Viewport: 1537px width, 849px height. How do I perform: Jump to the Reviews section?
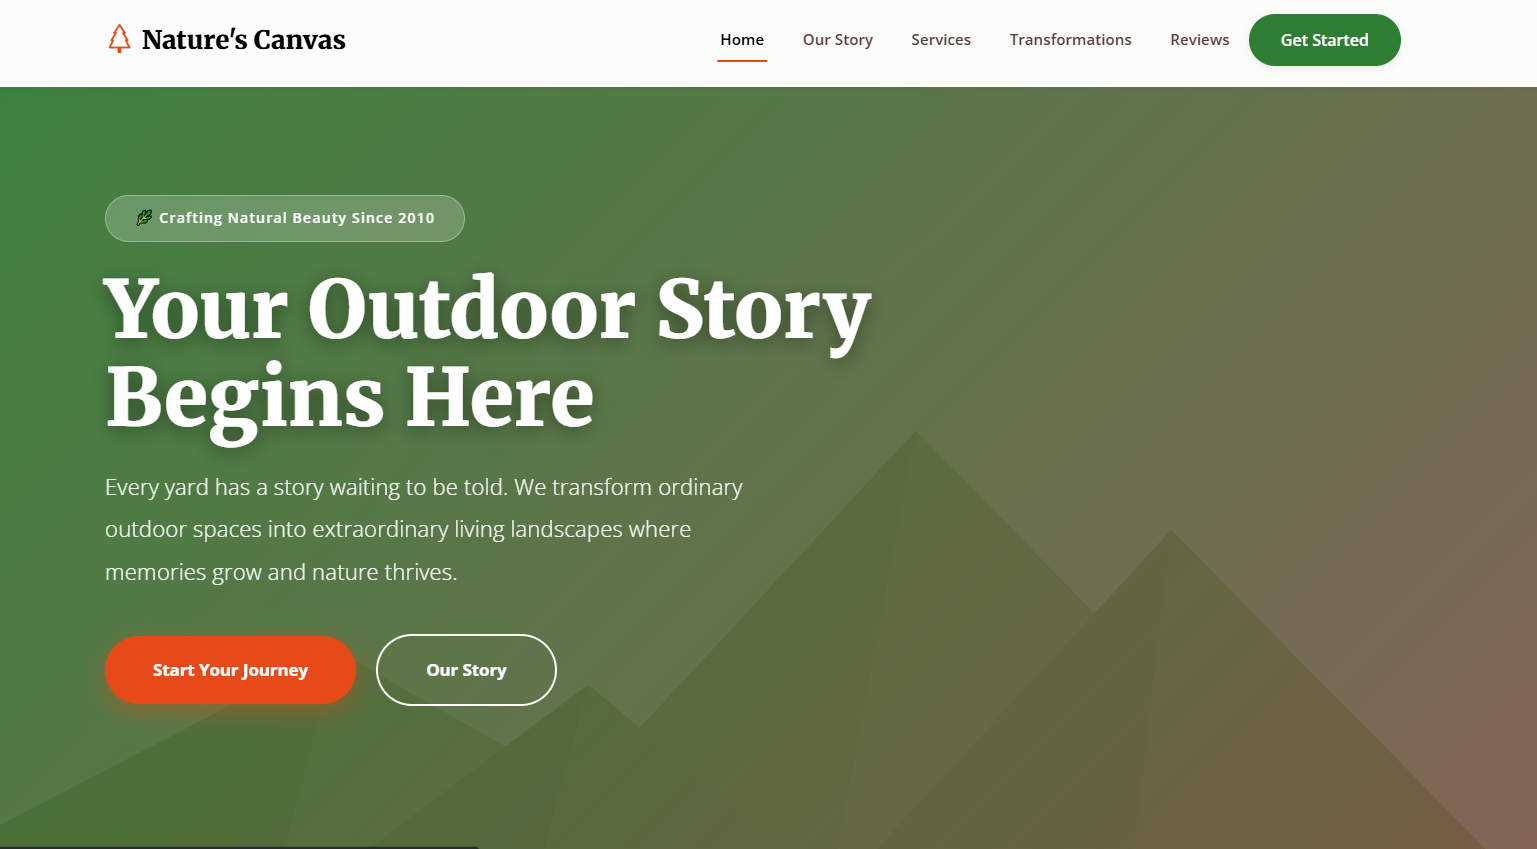tap(1199, 40)
